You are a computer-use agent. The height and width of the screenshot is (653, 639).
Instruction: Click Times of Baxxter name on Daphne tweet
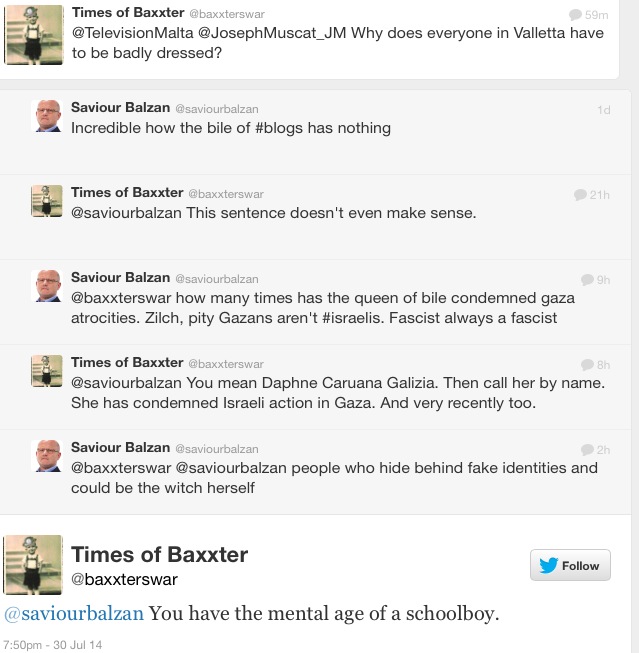(127, 362)
